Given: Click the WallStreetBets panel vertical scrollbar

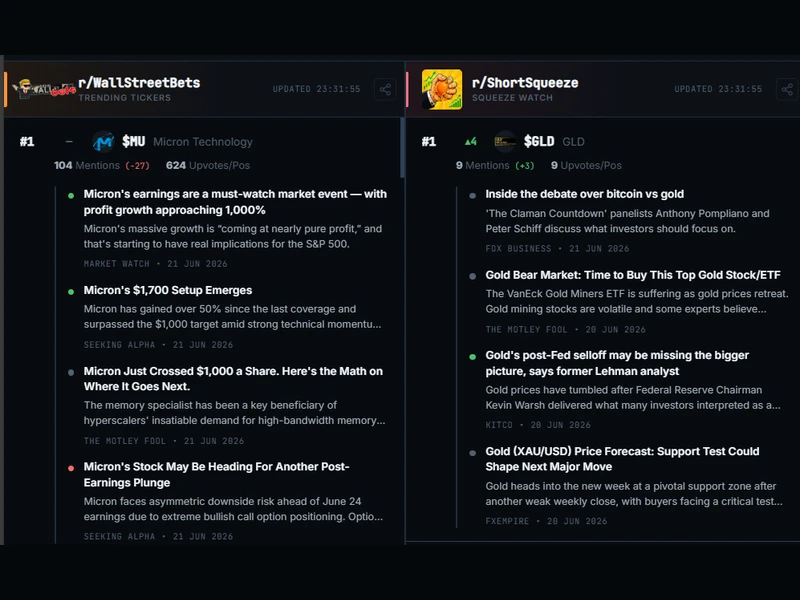Looking at the screenshot, I should [403, 147].
